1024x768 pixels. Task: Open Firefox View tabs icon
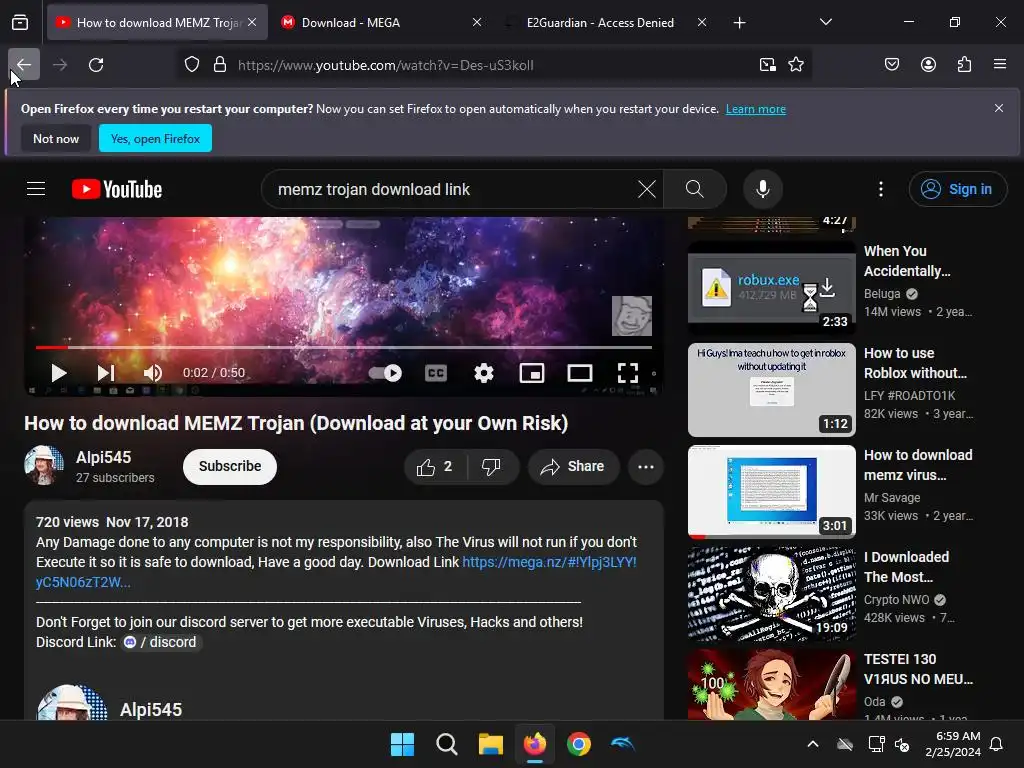pyautogui.click(x=20, y=23)
